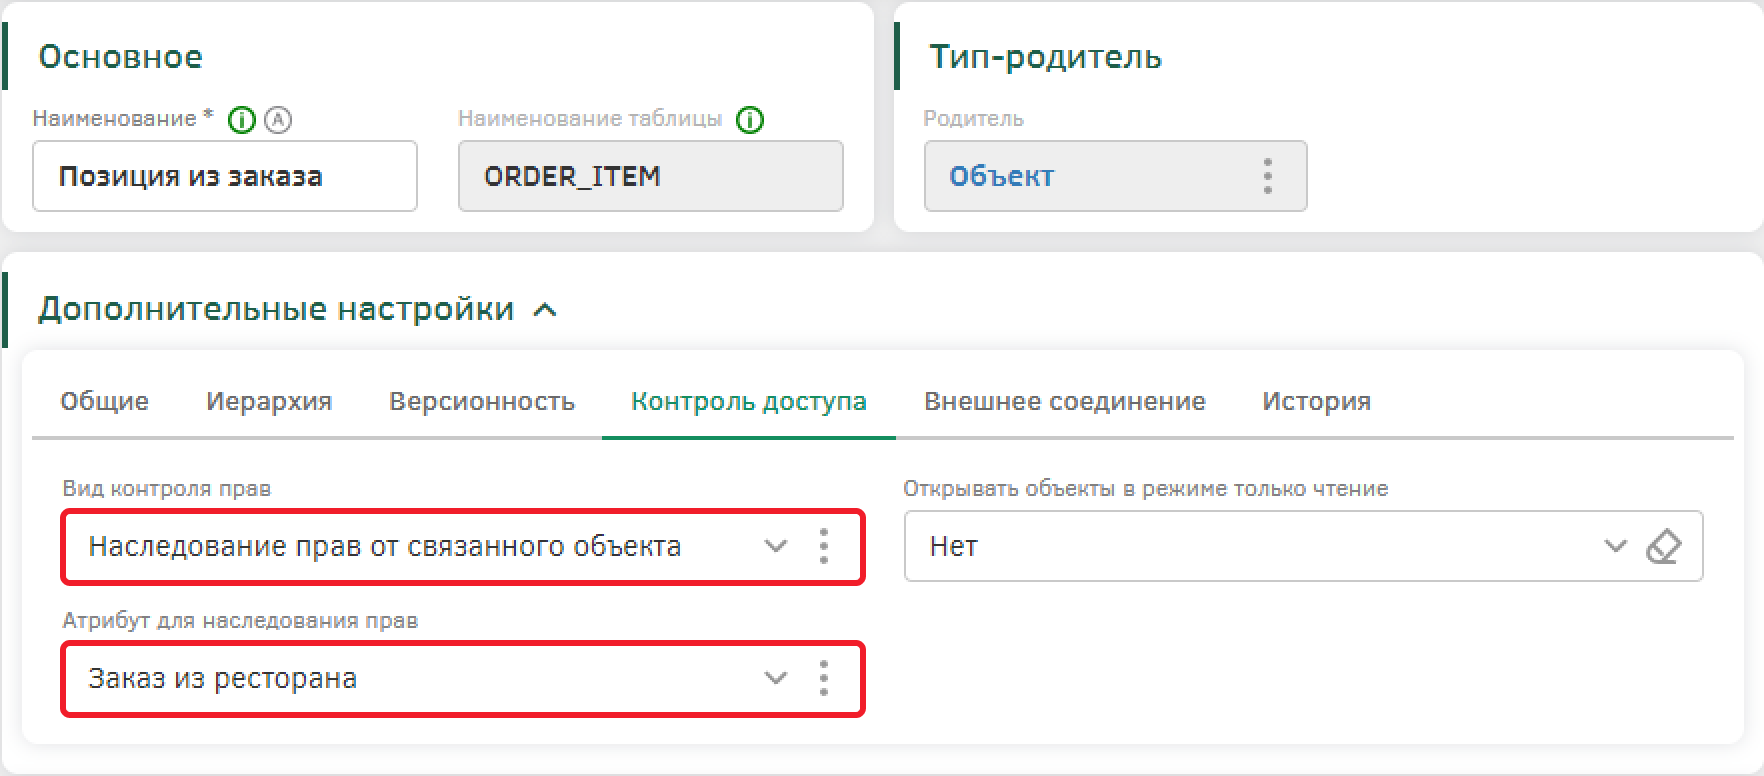1764x776 pixels.
Task: Click info icon next to Наименование таблицы
Action: coord(750,120)
